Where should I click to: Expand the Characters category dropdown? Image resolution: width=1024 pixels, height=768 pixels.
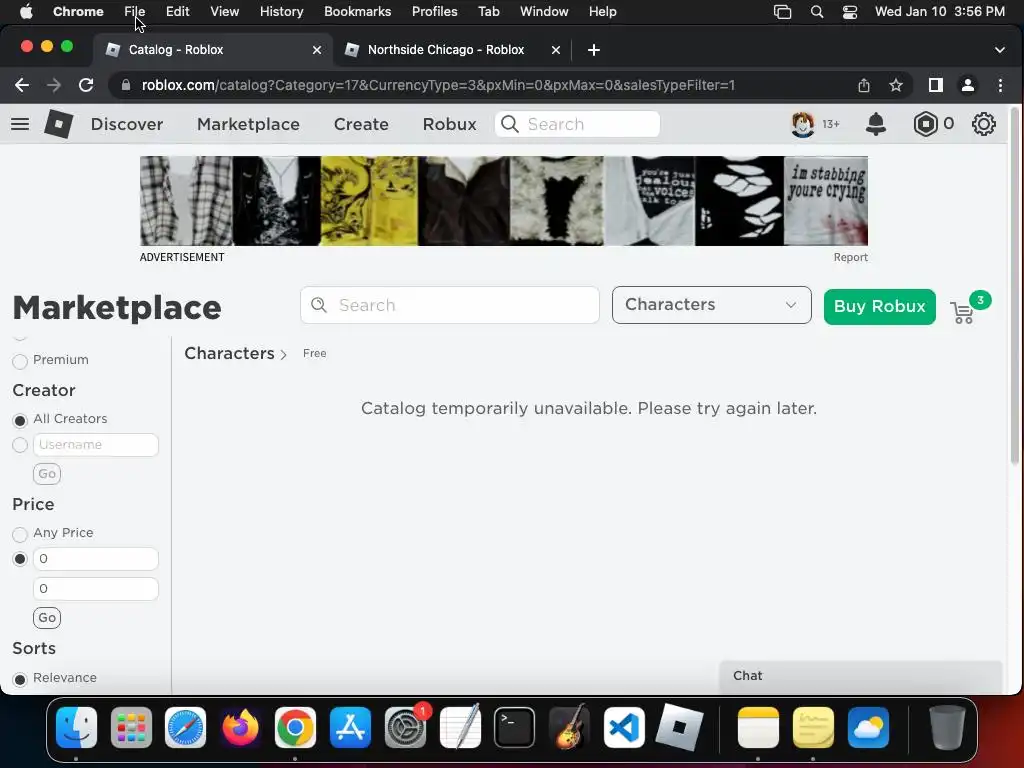[x=711, y=305]
